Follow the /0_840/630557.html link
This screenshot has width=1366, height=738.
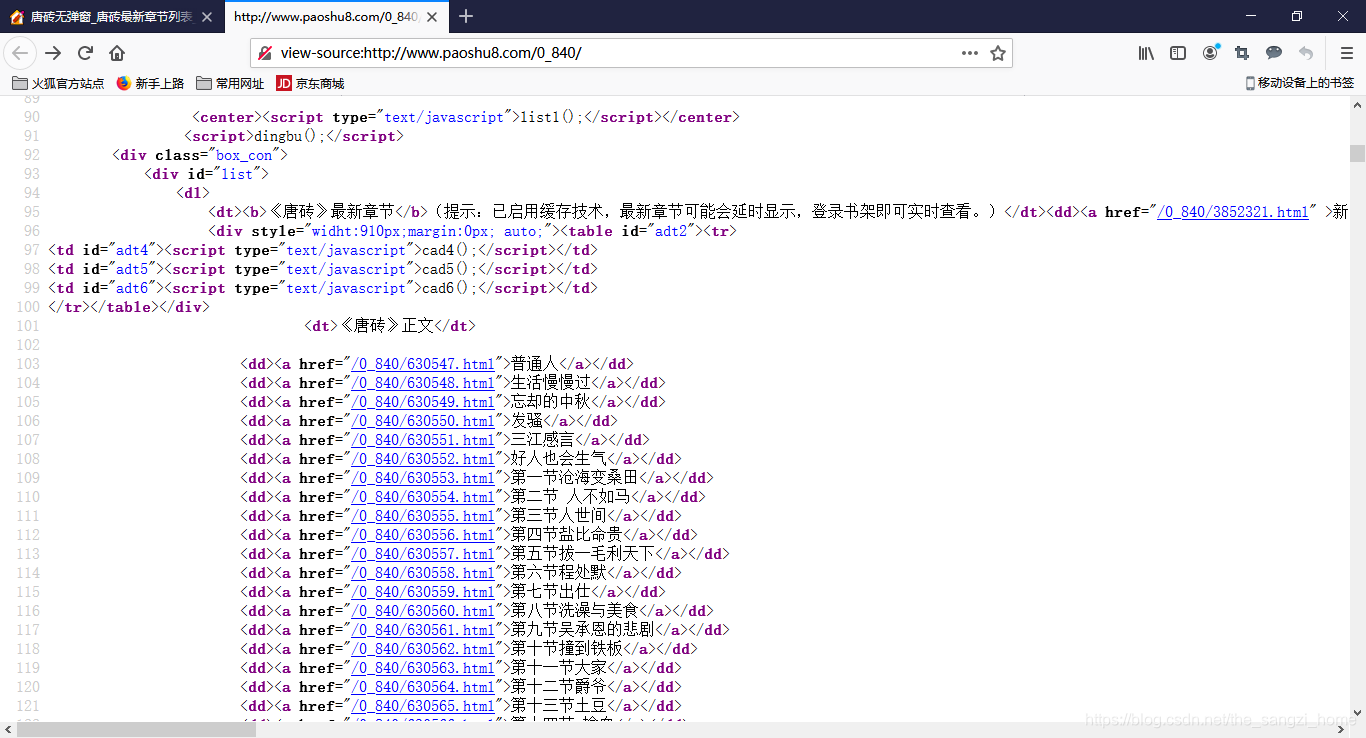(x=422, y=554)
